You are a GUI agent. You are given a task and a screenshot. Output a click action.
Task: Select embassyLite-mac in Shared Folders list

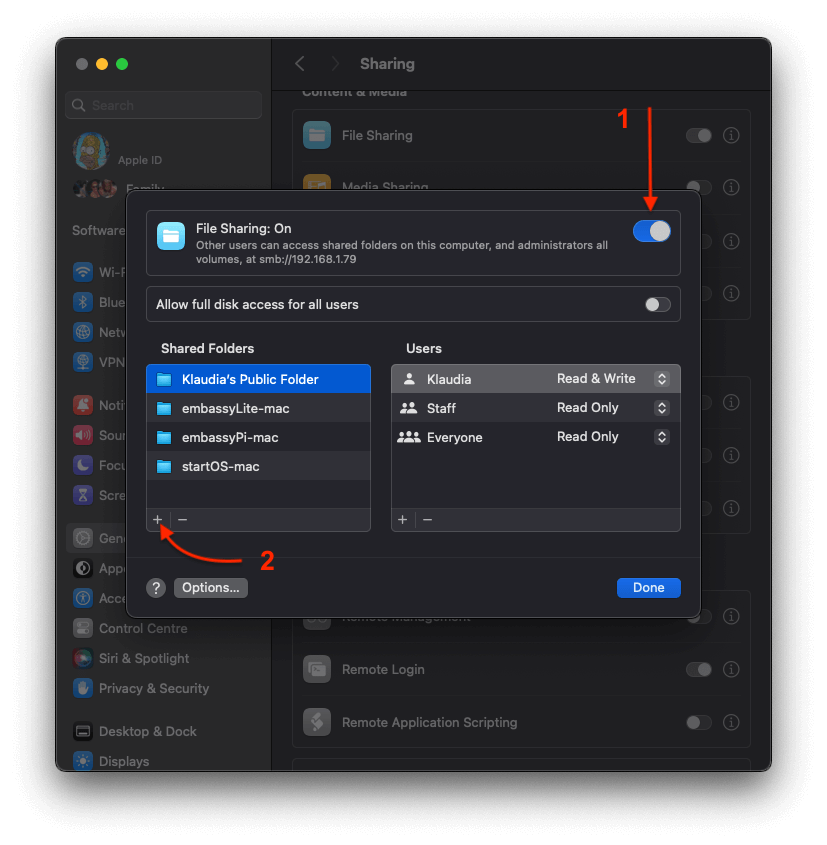click(235, 408)
